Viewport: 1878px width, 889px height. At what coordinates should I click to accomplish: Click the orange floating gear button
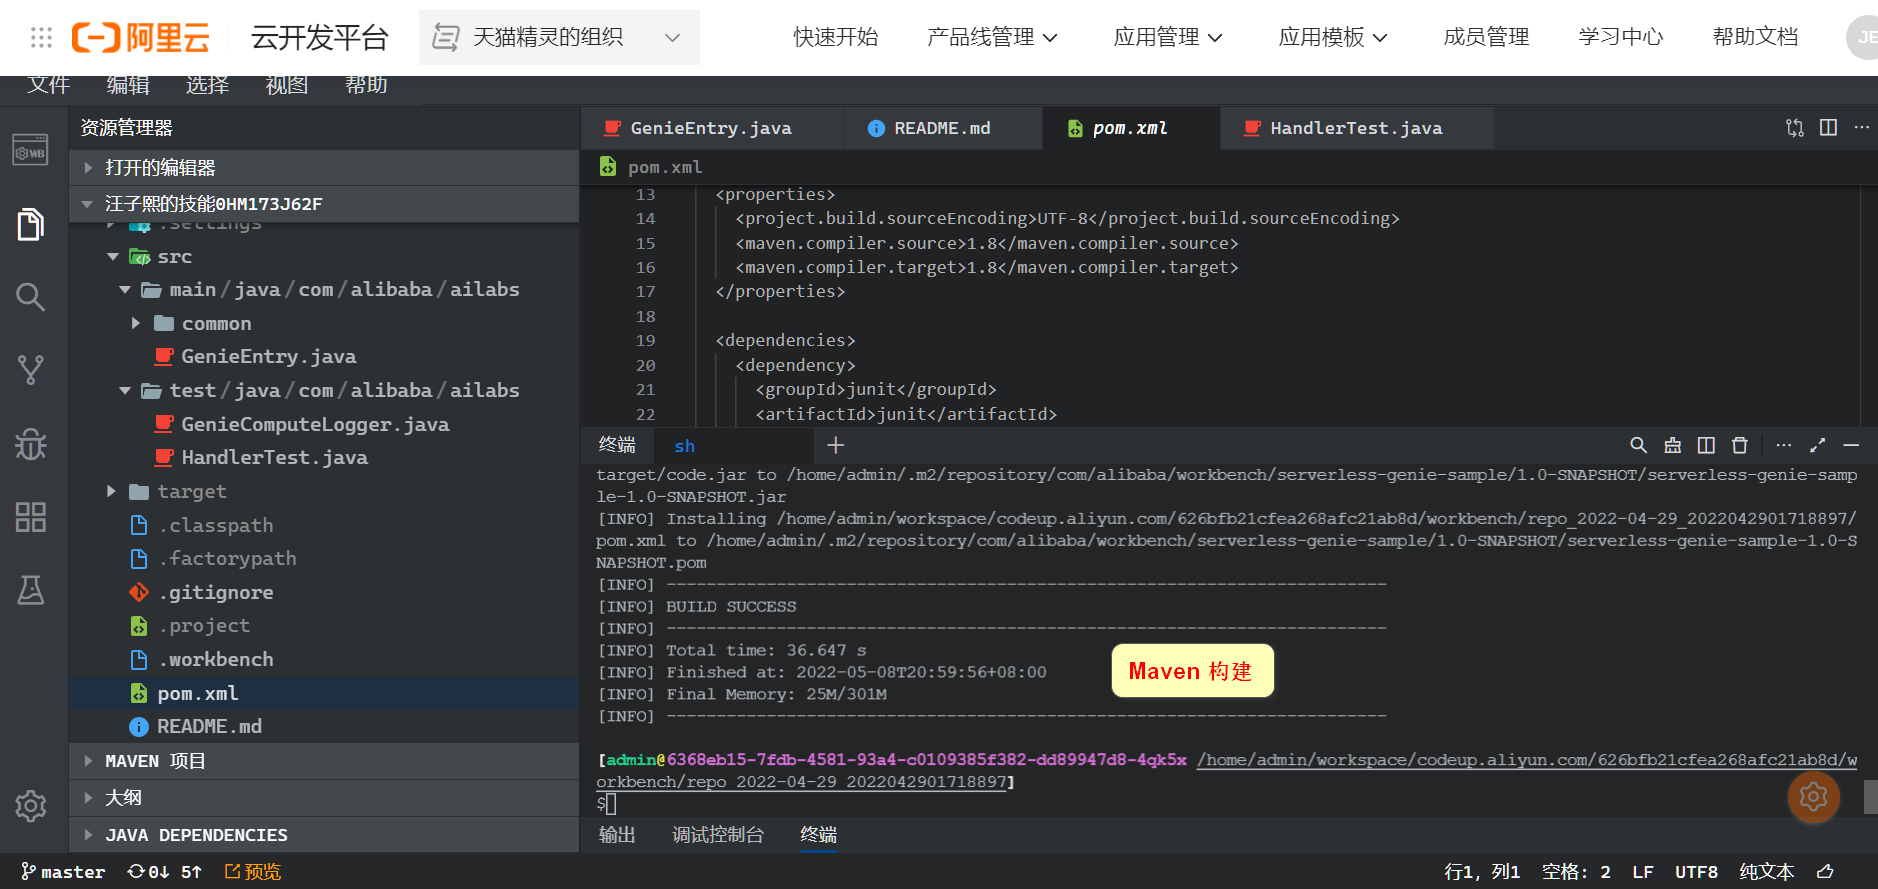coord(1813,797)
